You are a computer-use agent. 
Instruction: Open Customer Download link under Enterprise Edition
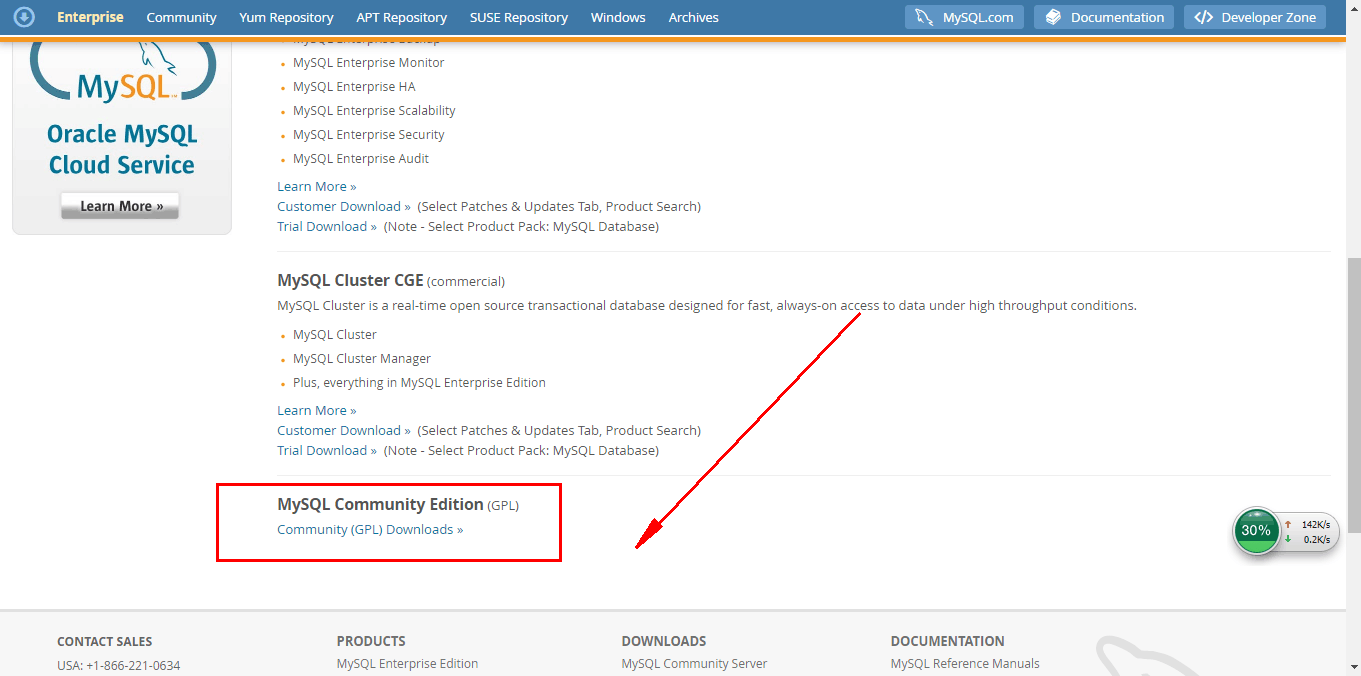click(x=344, y=206)
